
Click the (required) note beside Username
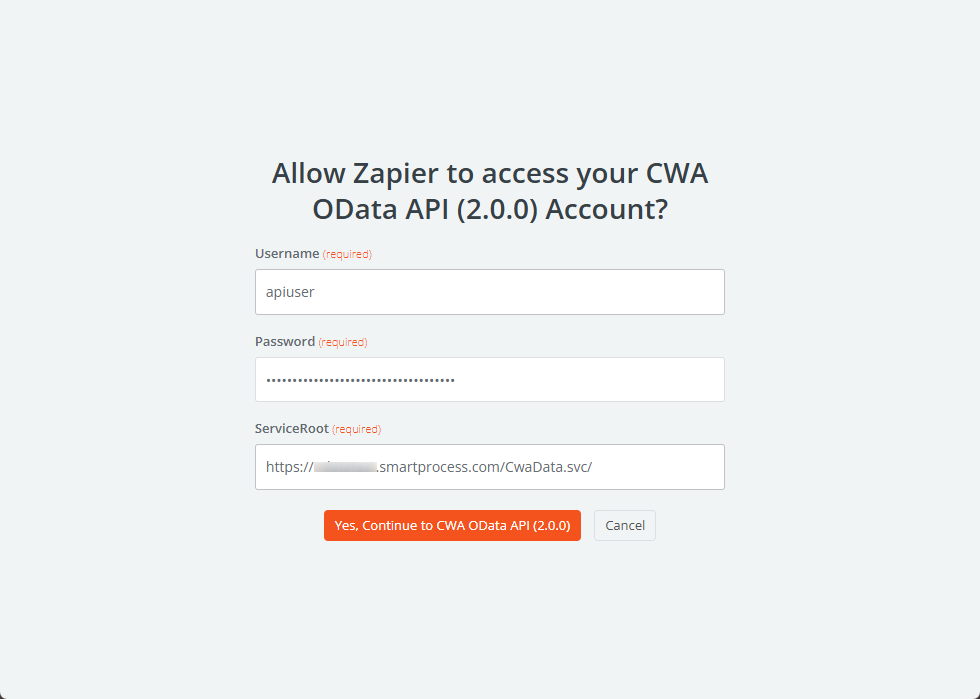[x=347, y=255]
